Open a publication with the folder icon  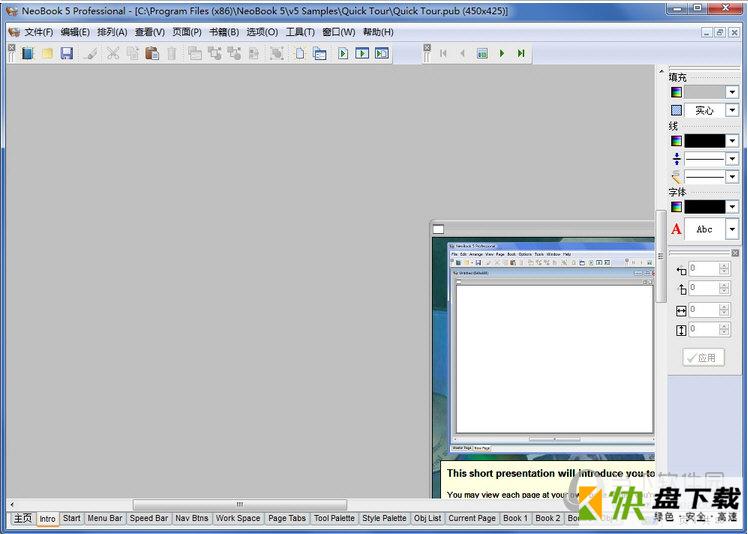(47, 53)
